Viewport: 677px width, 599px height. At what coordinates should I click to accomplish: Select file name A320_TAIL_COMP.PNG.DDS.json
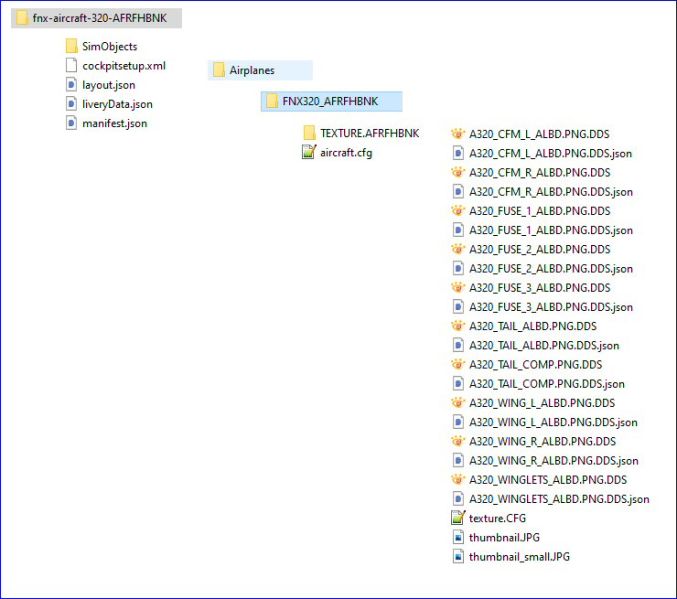[547, 384]
